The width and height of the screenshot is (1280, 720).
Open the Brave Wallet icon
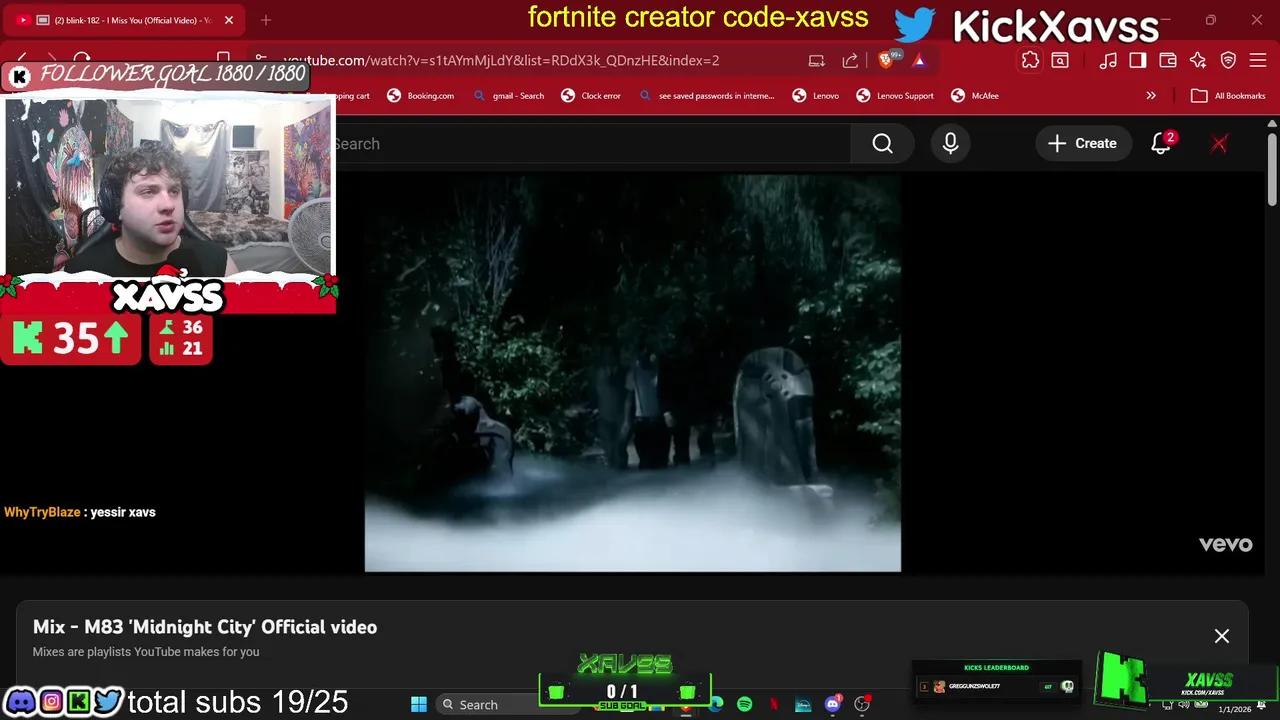coord(1168,61)
